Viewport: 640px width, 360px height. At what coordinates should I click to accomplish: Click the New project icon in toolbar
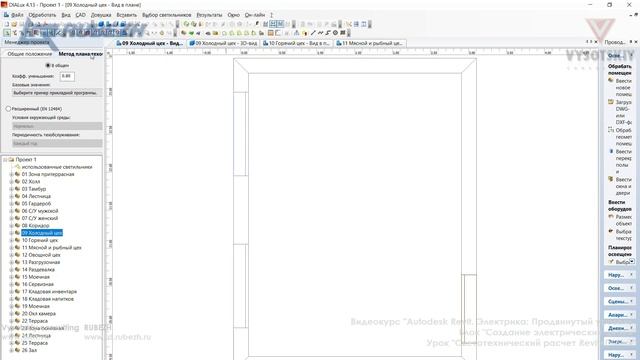[7, 24]
